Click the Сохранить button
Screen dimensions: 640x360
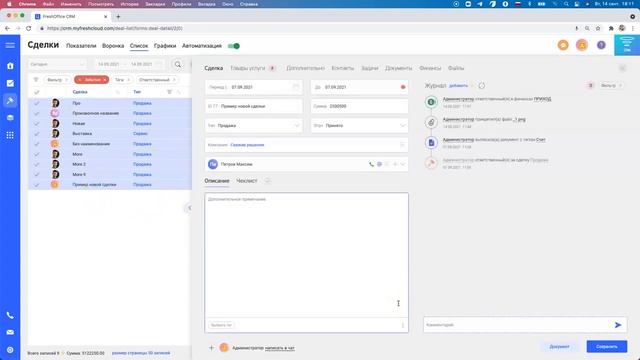(x=607, y=347)
